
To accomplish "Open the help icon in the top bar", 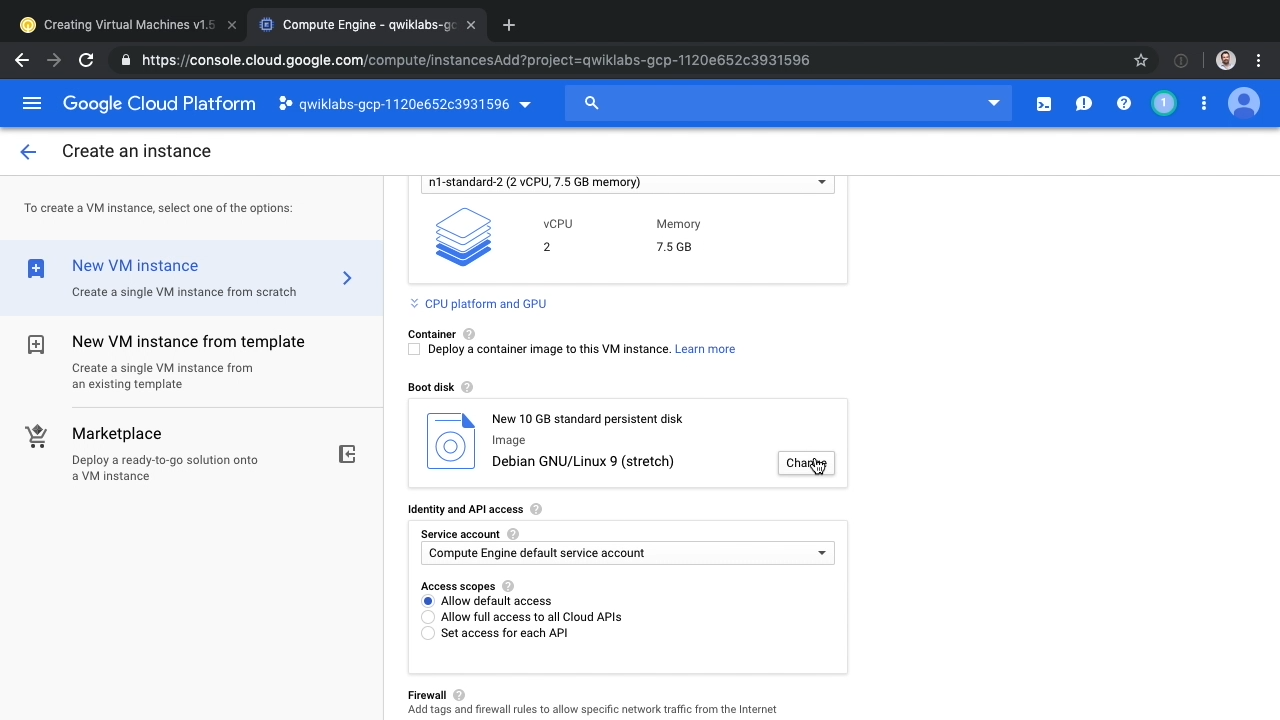I will coord(1123,103).
